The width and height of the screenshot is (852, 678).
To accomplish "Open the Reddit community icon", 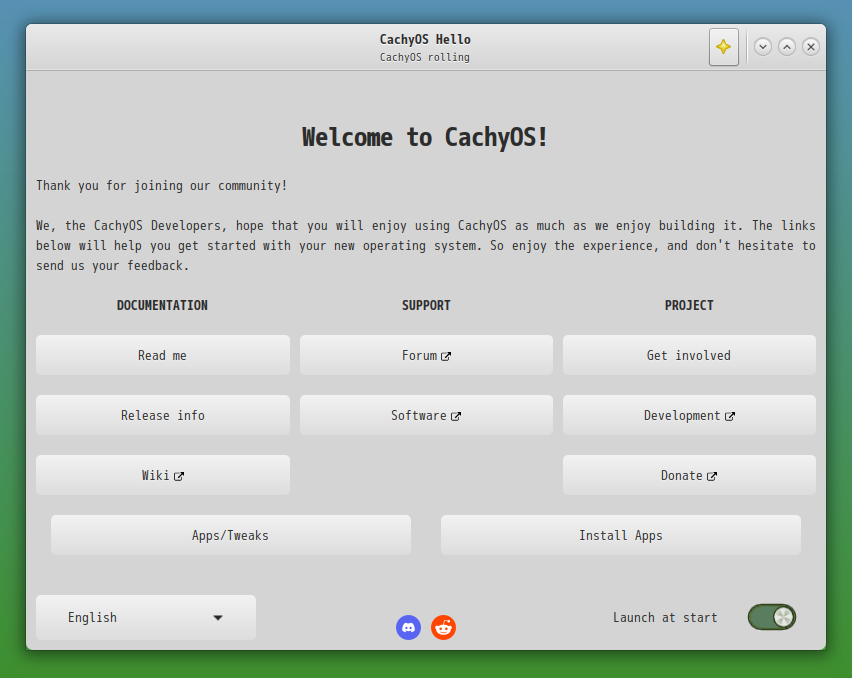I will point(443,627).
